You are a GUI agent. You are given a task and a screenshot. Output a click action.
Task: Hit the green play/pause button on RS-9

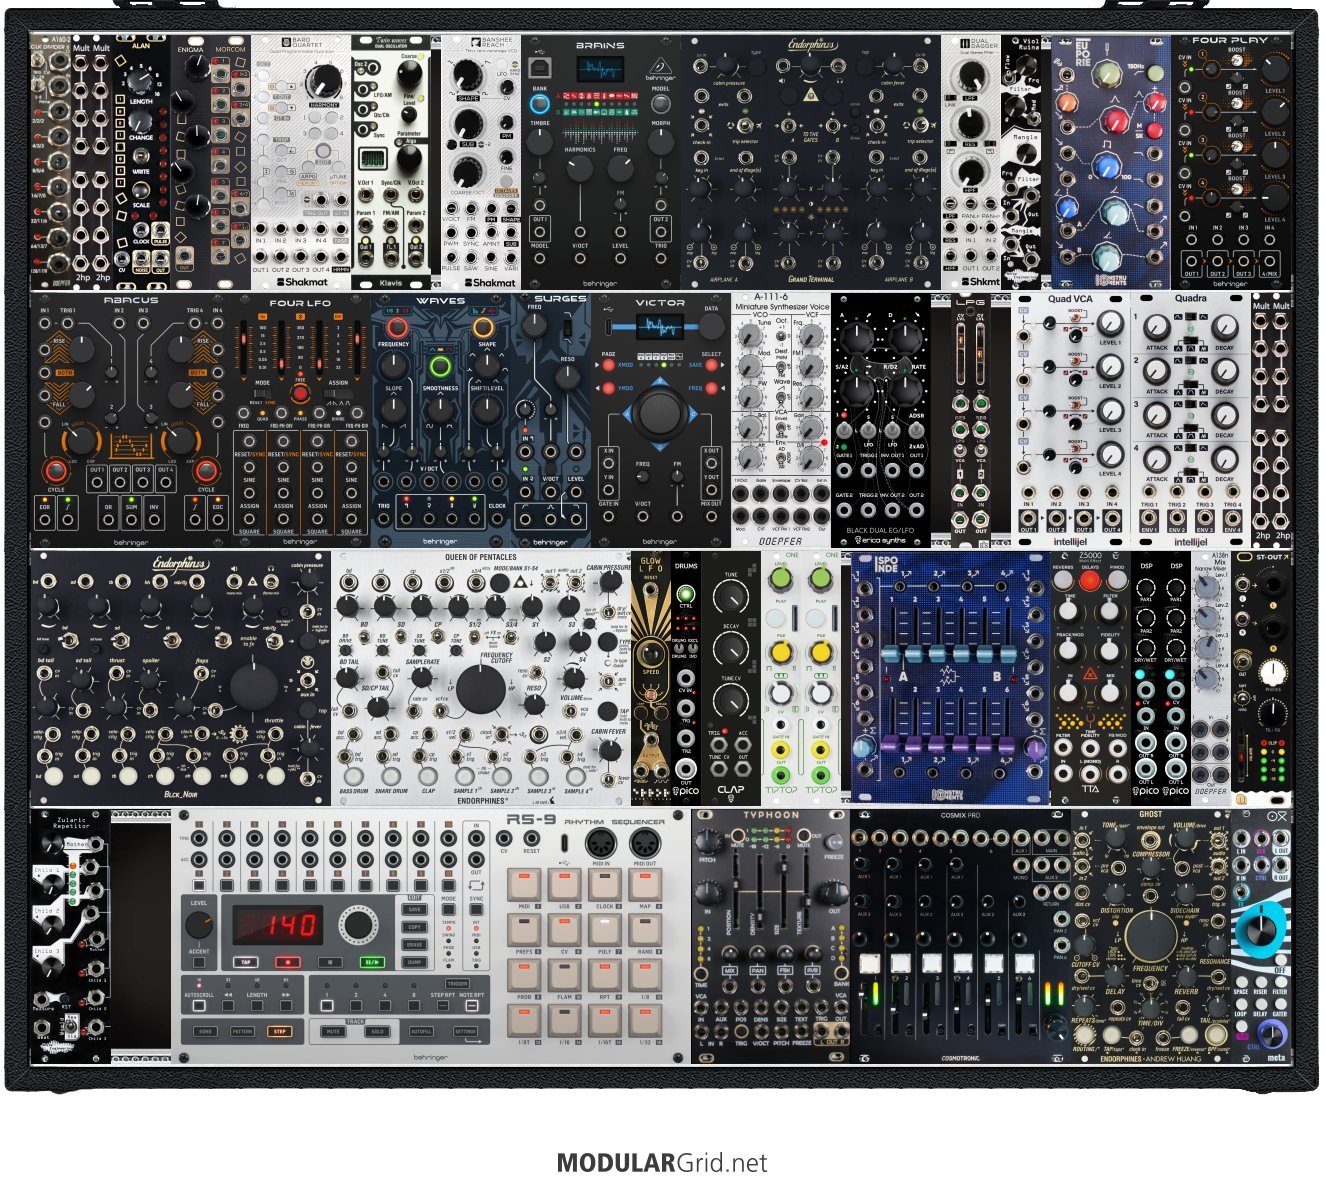click(x=372, y=962)
